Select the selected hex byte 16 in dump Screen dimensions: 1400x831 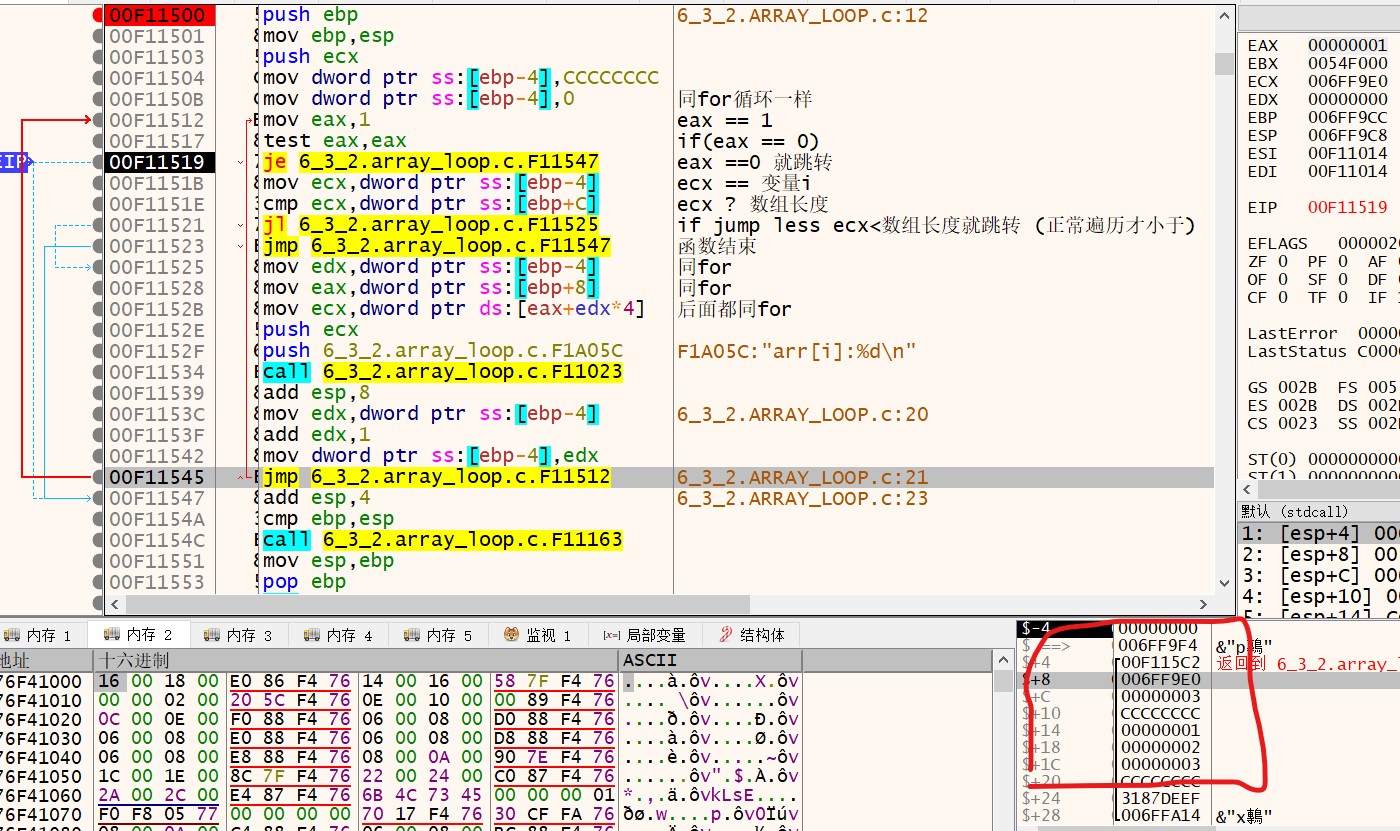click(107, 681)
